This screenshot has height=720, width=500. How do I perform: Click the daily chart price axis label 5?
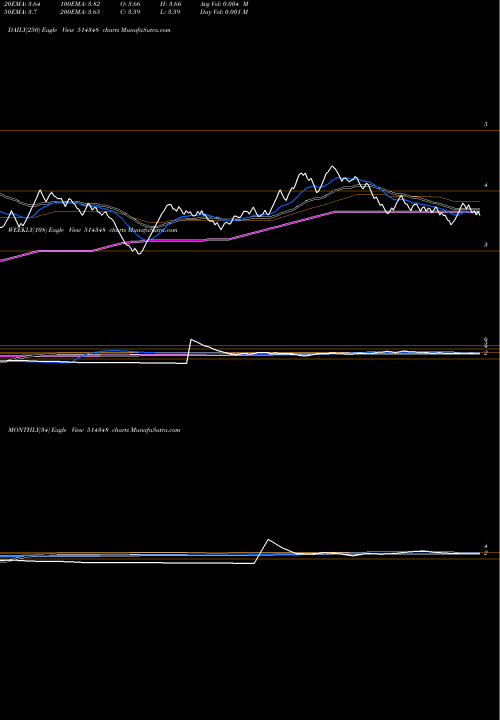[485, 124]
